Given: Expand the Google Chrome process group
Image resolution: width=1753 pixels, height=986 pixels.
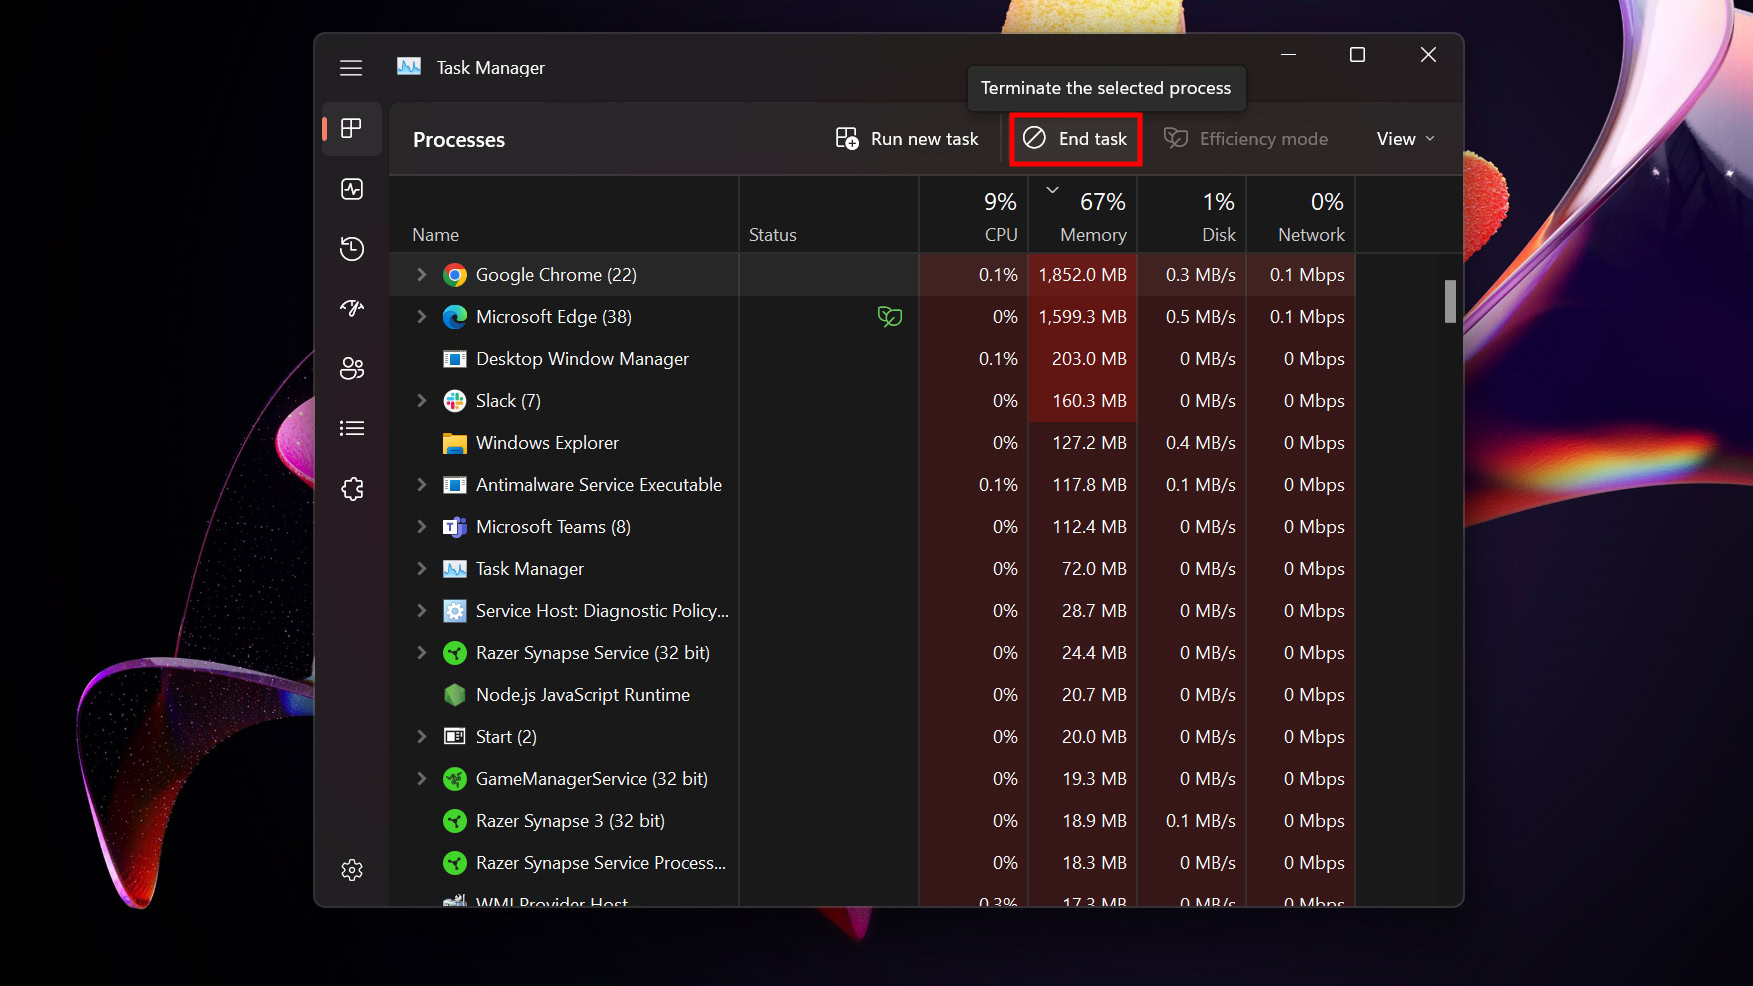Looking at the screenshot, I should click(x=421, y=275).
